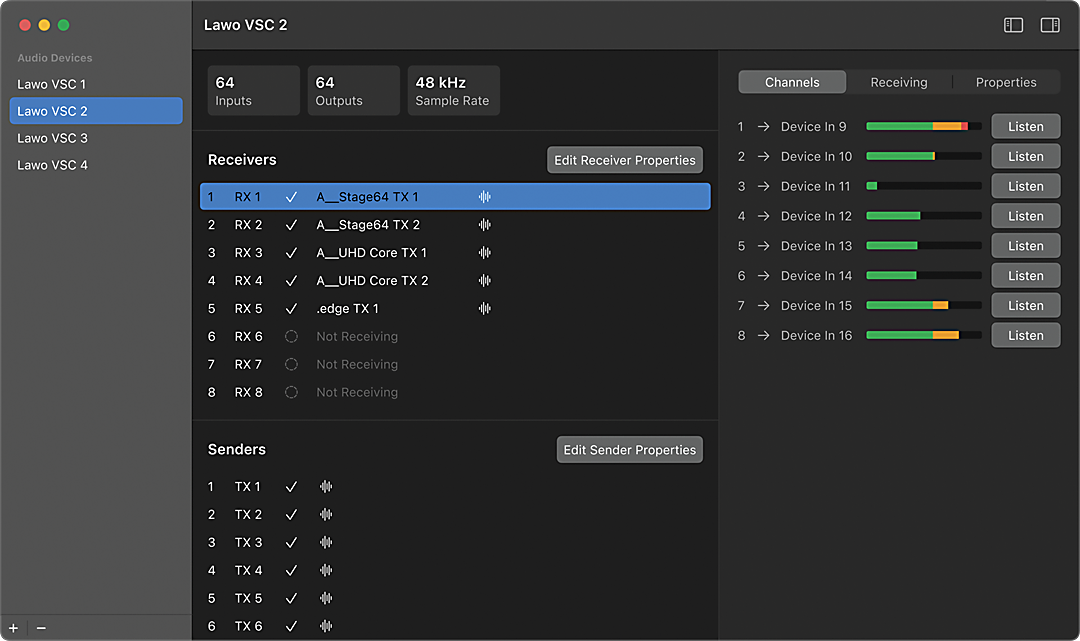
Task: Toggle the left sidebar panel icon
Action: (1013, 25)
